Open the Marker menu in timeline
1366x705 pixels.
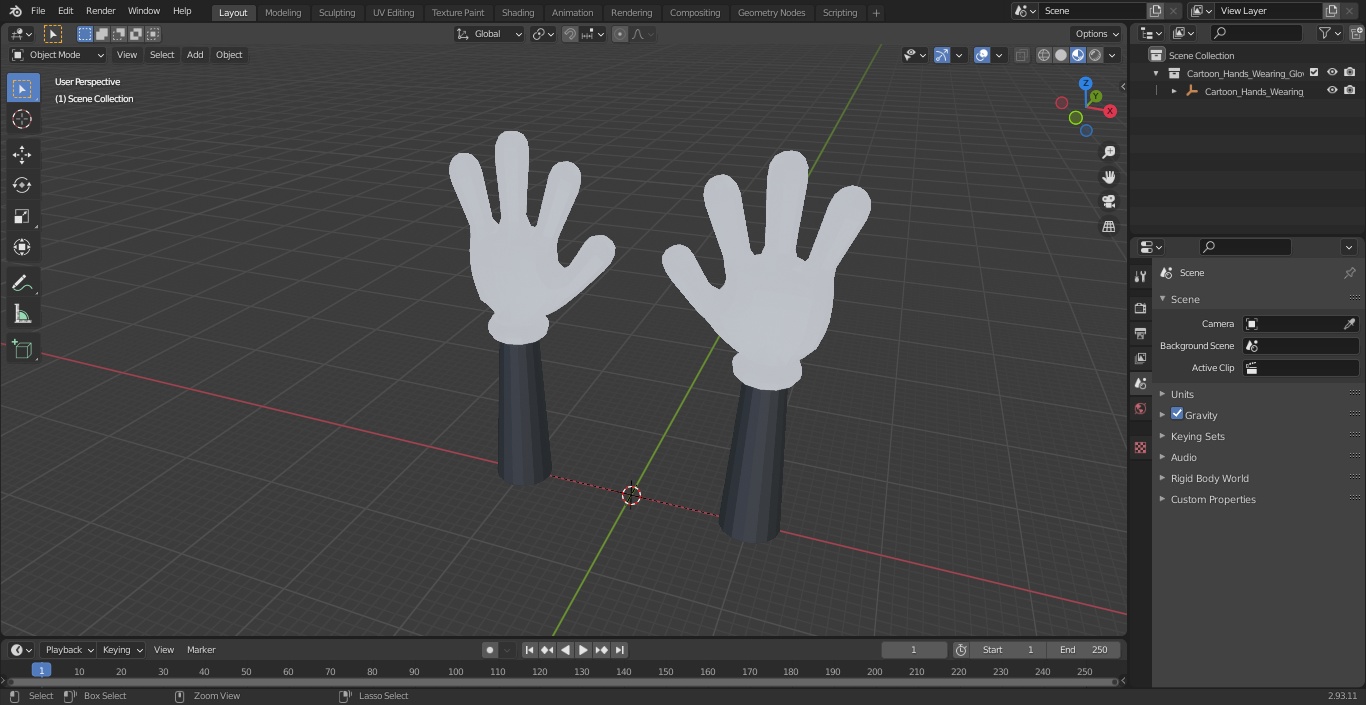(201, 650)
